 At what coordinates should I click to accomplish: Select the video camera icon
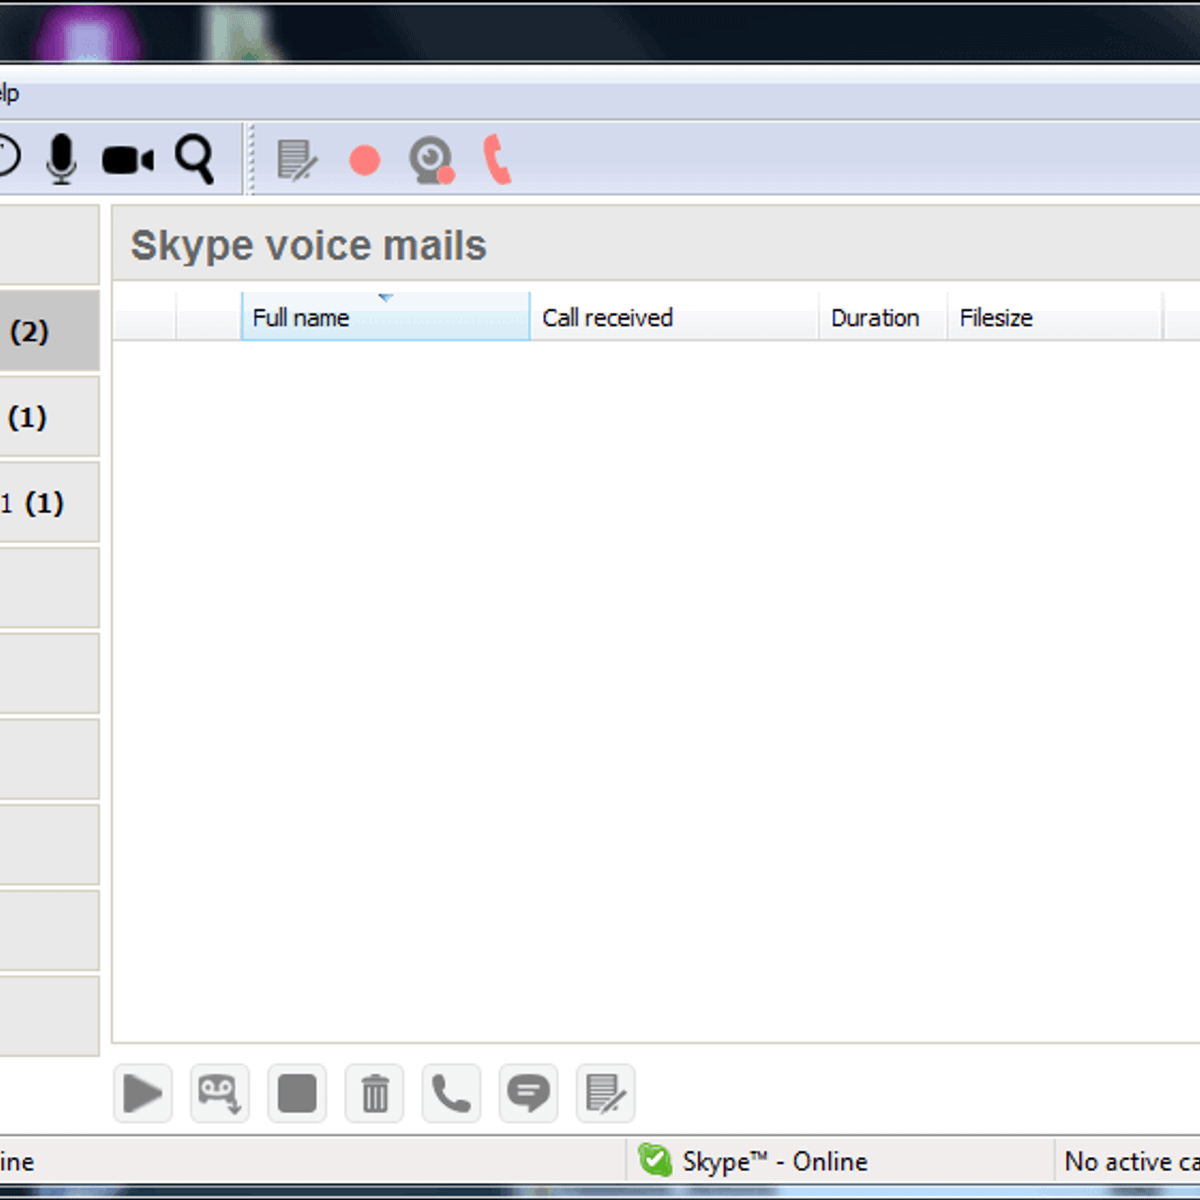point(128,159)
